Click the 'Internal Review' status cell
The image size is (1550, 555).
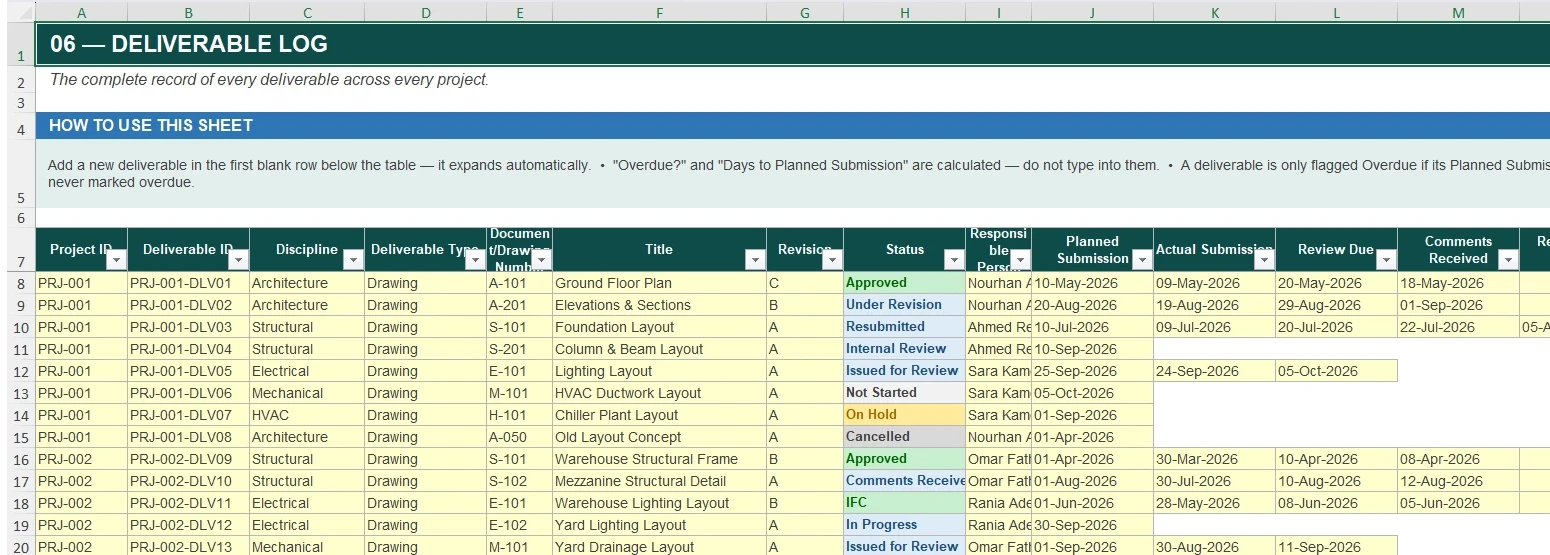[905, 349]
